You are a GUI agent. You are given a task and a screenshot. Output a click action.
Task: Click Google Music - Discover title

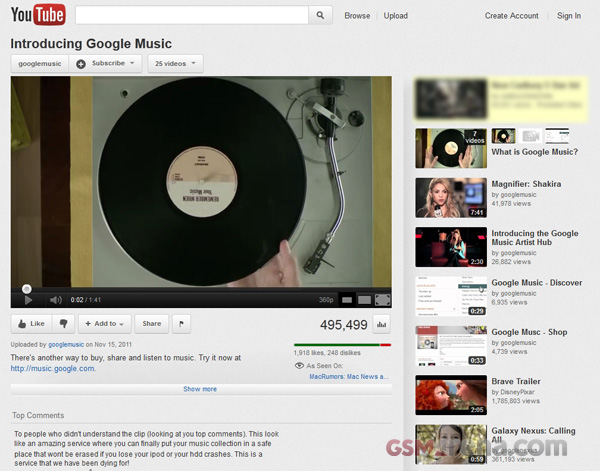pos(536,283)
